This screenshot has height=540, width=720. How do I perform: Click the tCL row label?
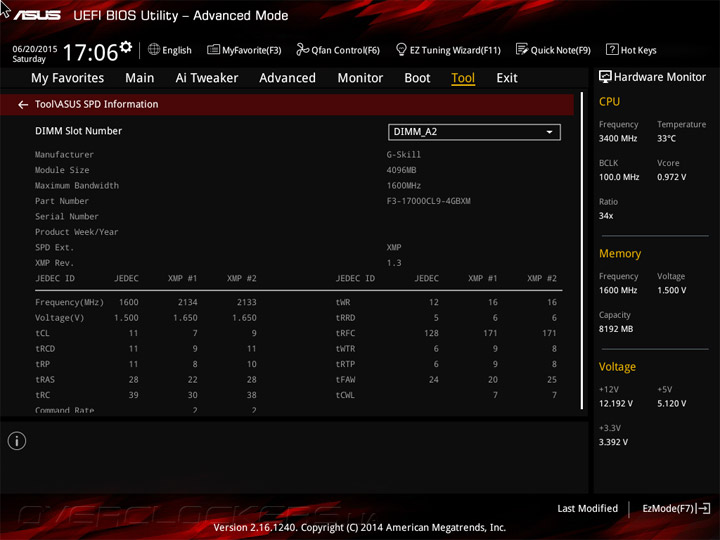pos(42,333)
